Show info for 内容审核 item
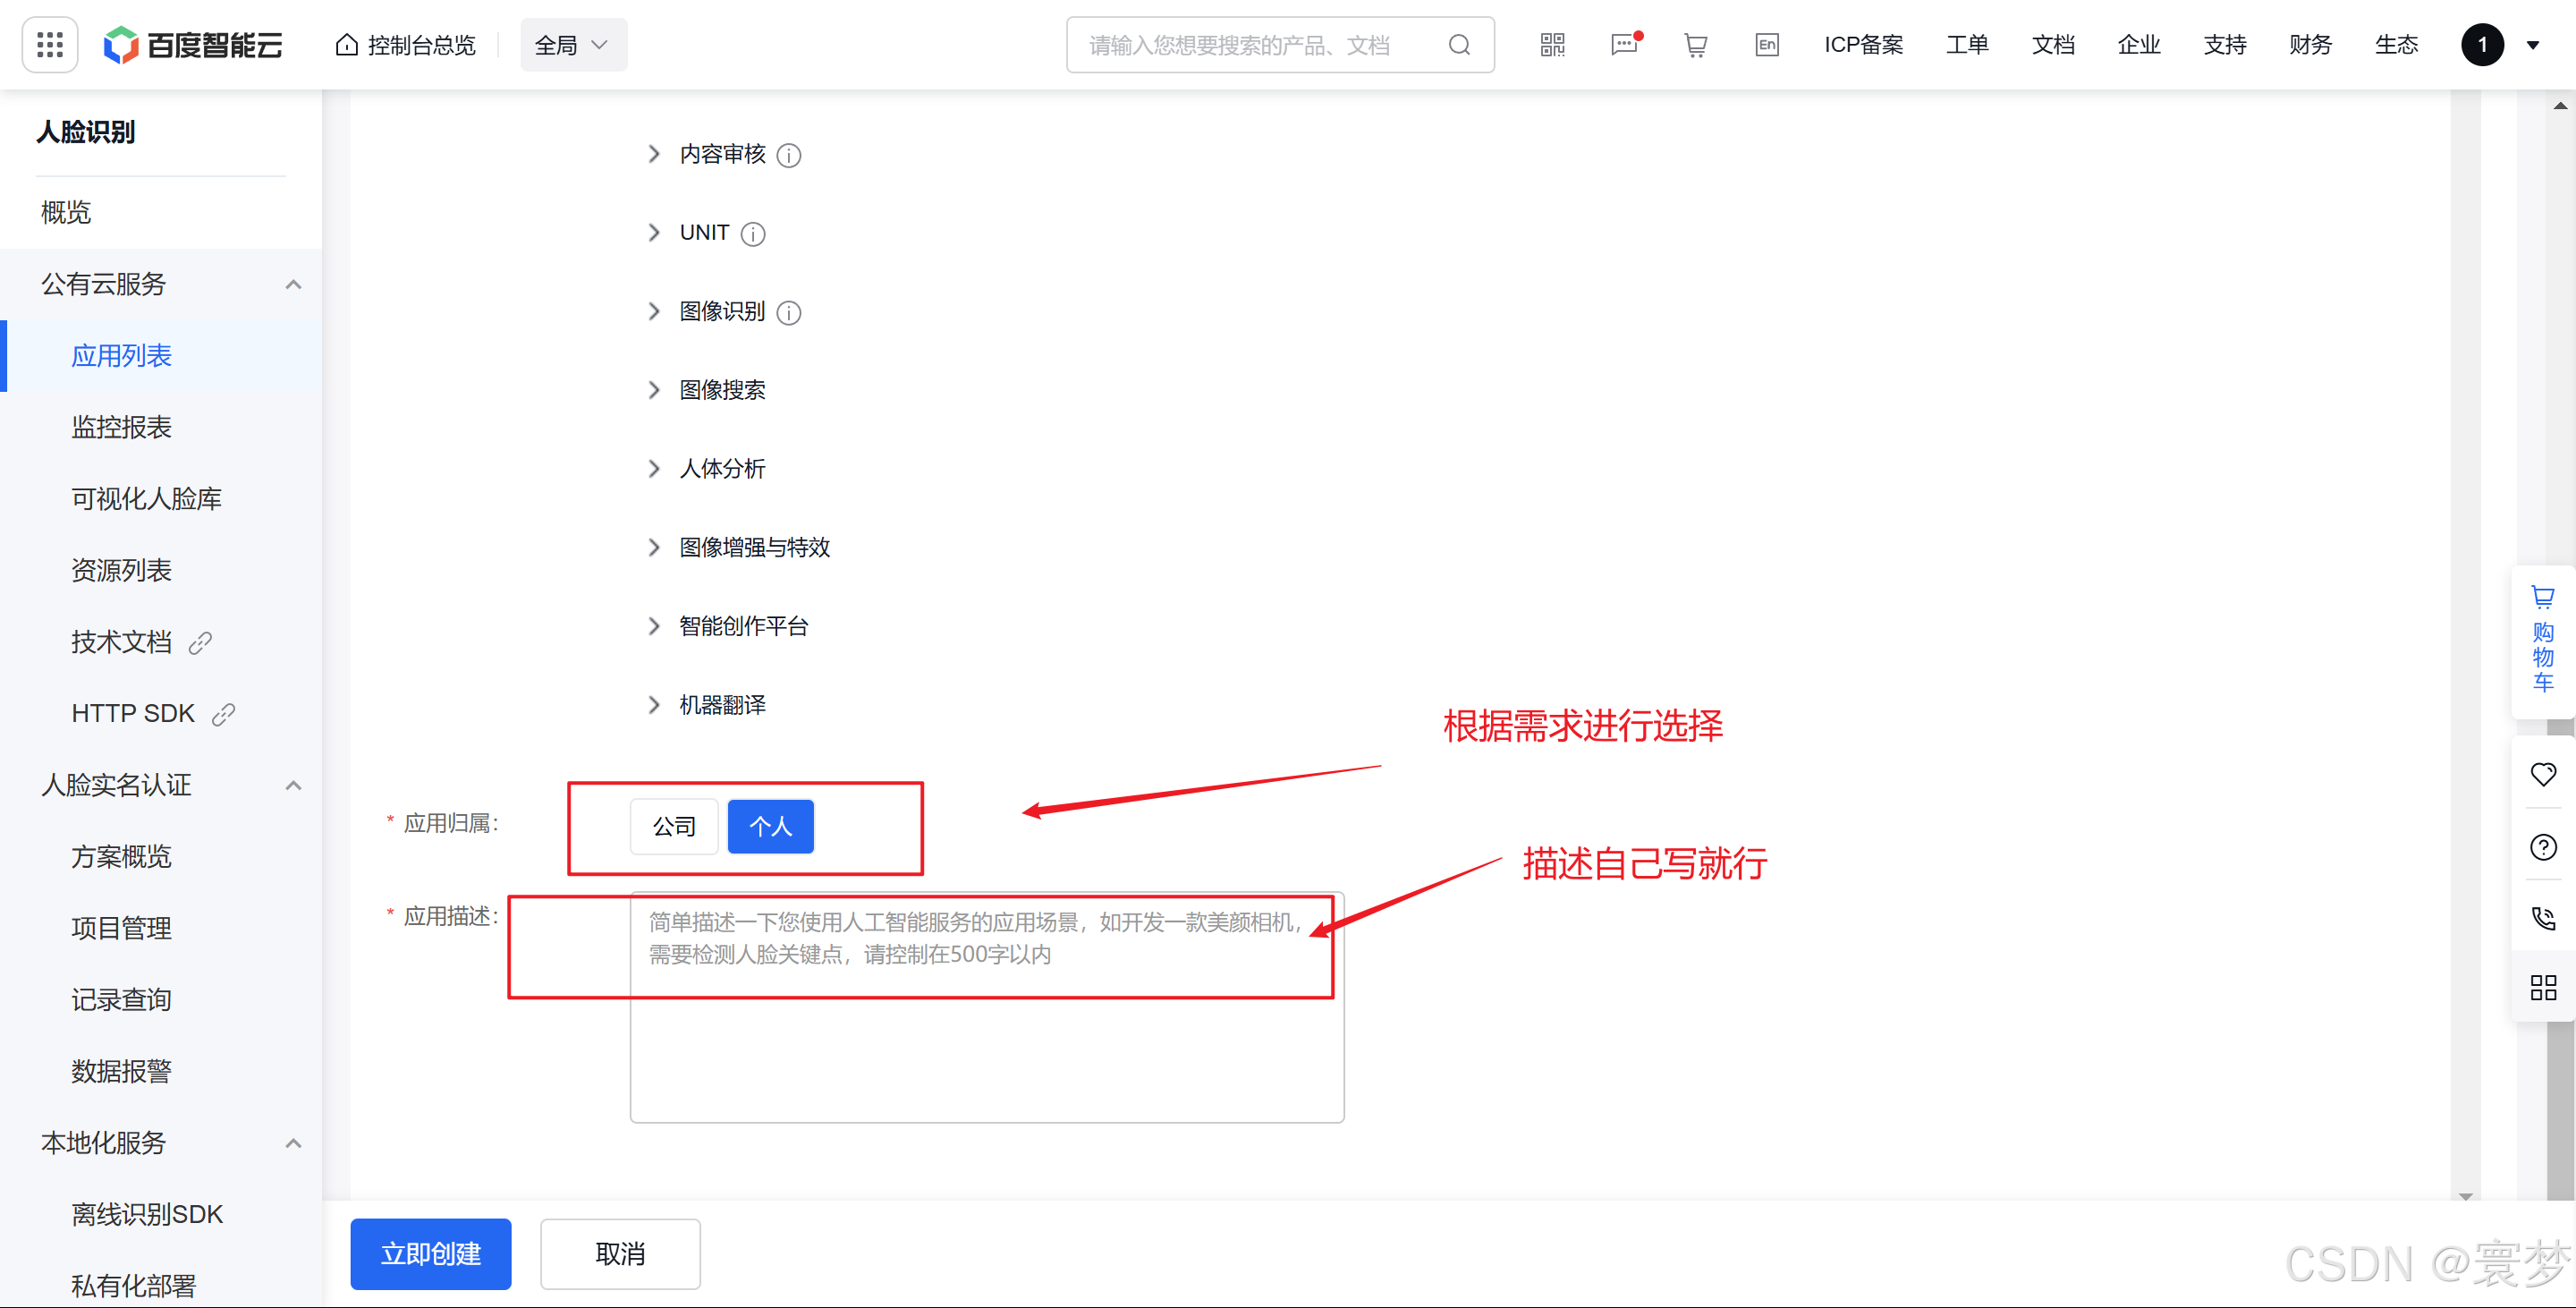The width and height of the screenshot is (2576, 1308). click(x=789, y=156)
